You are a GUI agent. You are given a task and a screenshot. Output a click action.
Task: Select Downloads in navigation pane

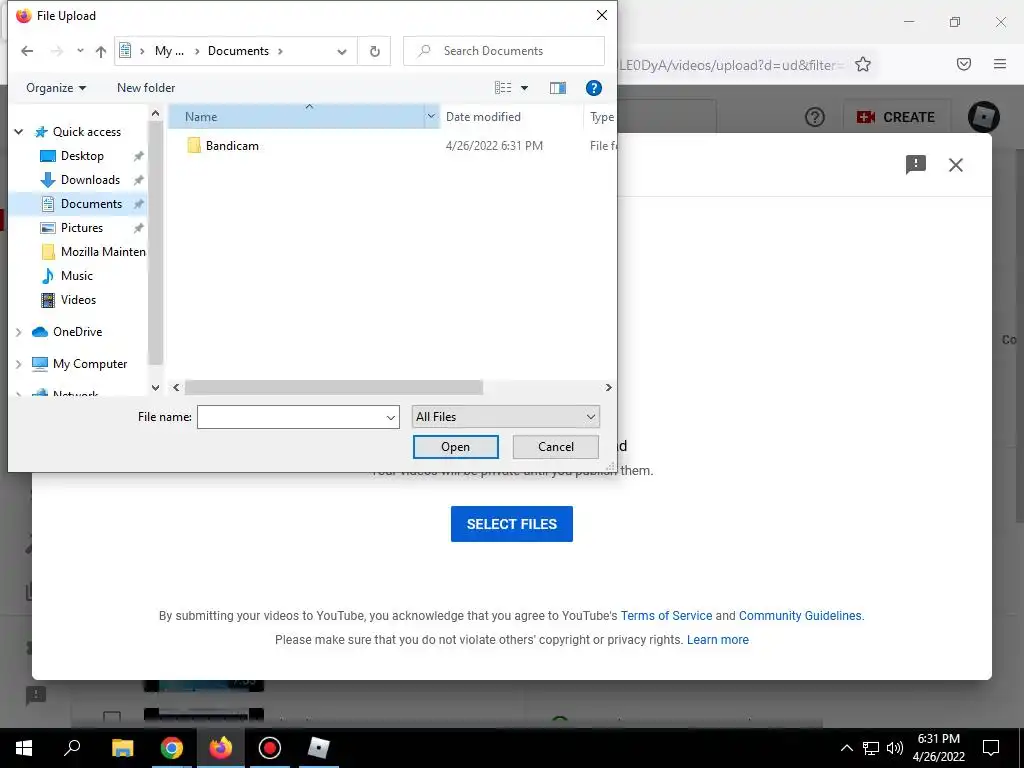[x=90, y=180]
